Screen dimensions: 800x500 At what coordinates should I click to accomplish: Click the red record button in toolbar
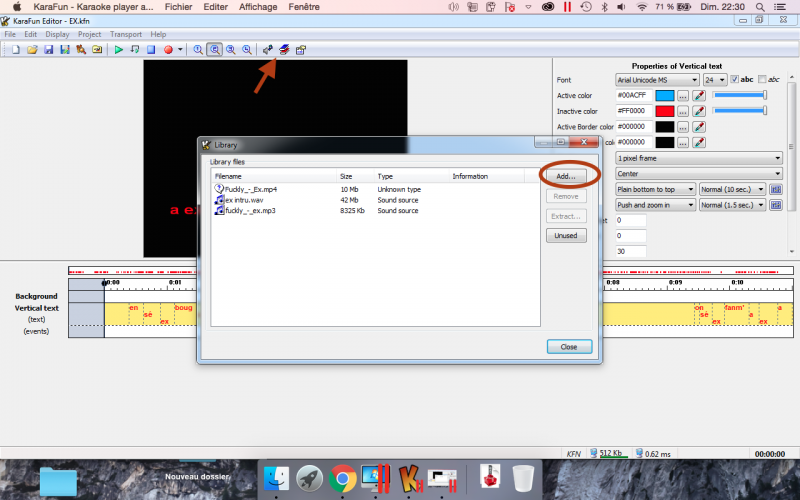[168, 49]
